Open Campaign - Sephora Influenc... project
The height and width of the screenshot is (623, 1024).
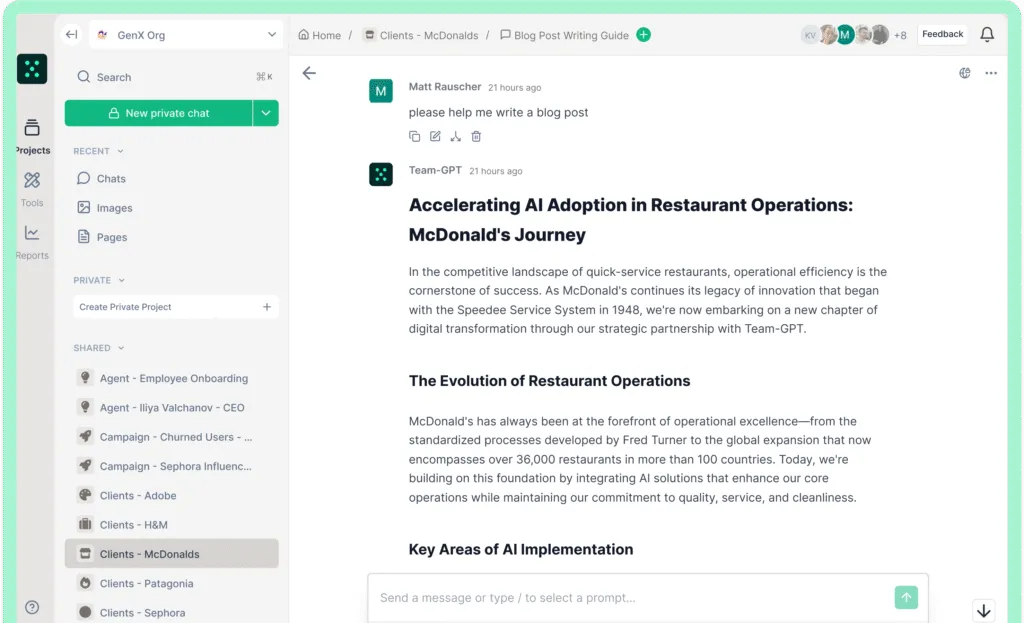(172, 466)
